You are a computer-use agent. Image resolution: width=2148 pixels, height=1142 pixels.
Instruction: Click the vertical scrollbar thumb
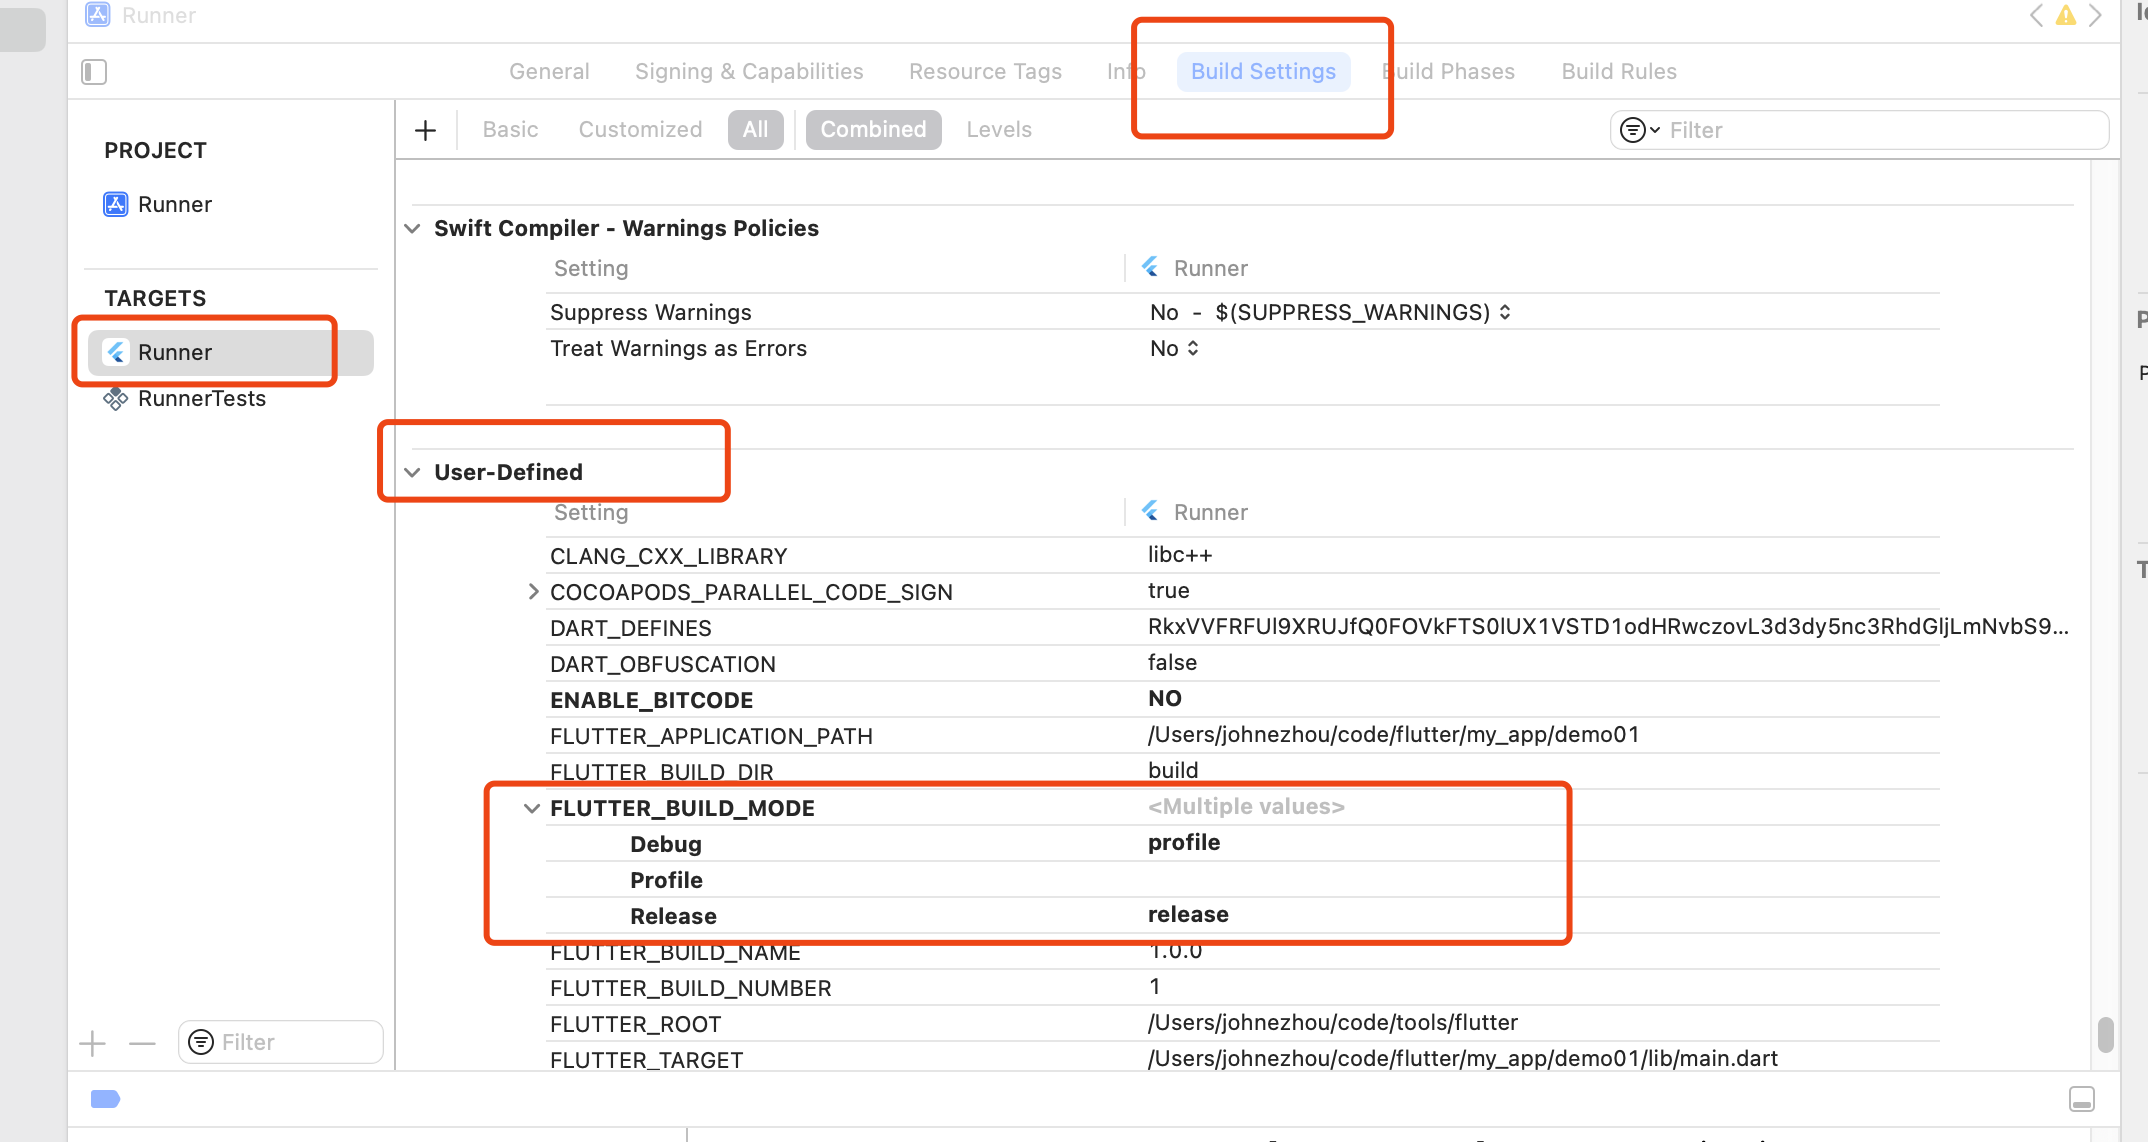tap(2105, 1035)
